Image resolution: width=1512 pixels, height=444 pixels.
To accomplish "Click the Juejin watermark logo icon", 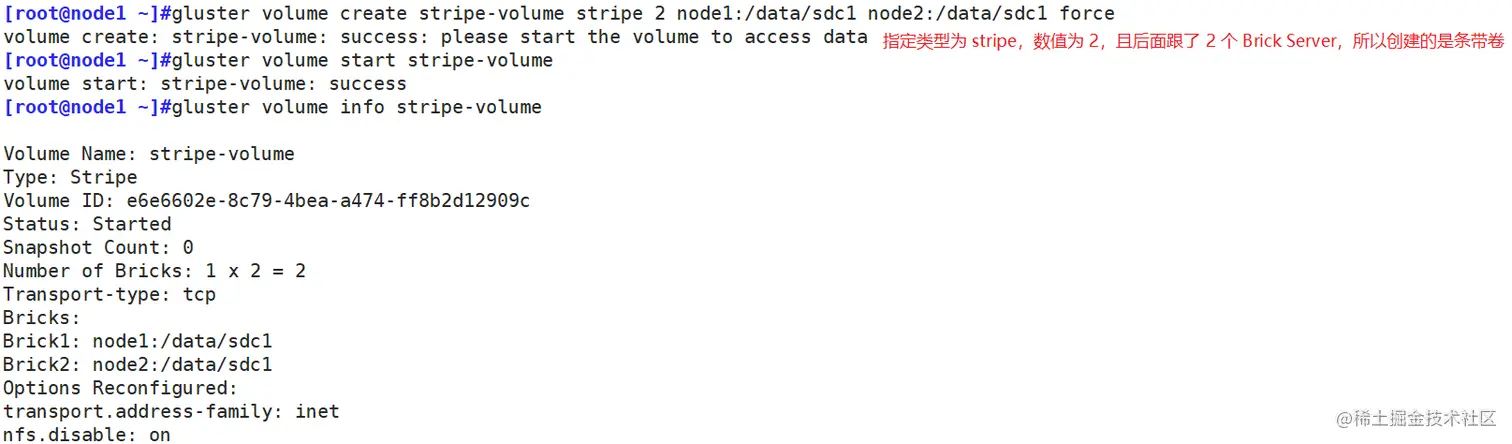I will pyautogui.click(x=1344, y=418).
